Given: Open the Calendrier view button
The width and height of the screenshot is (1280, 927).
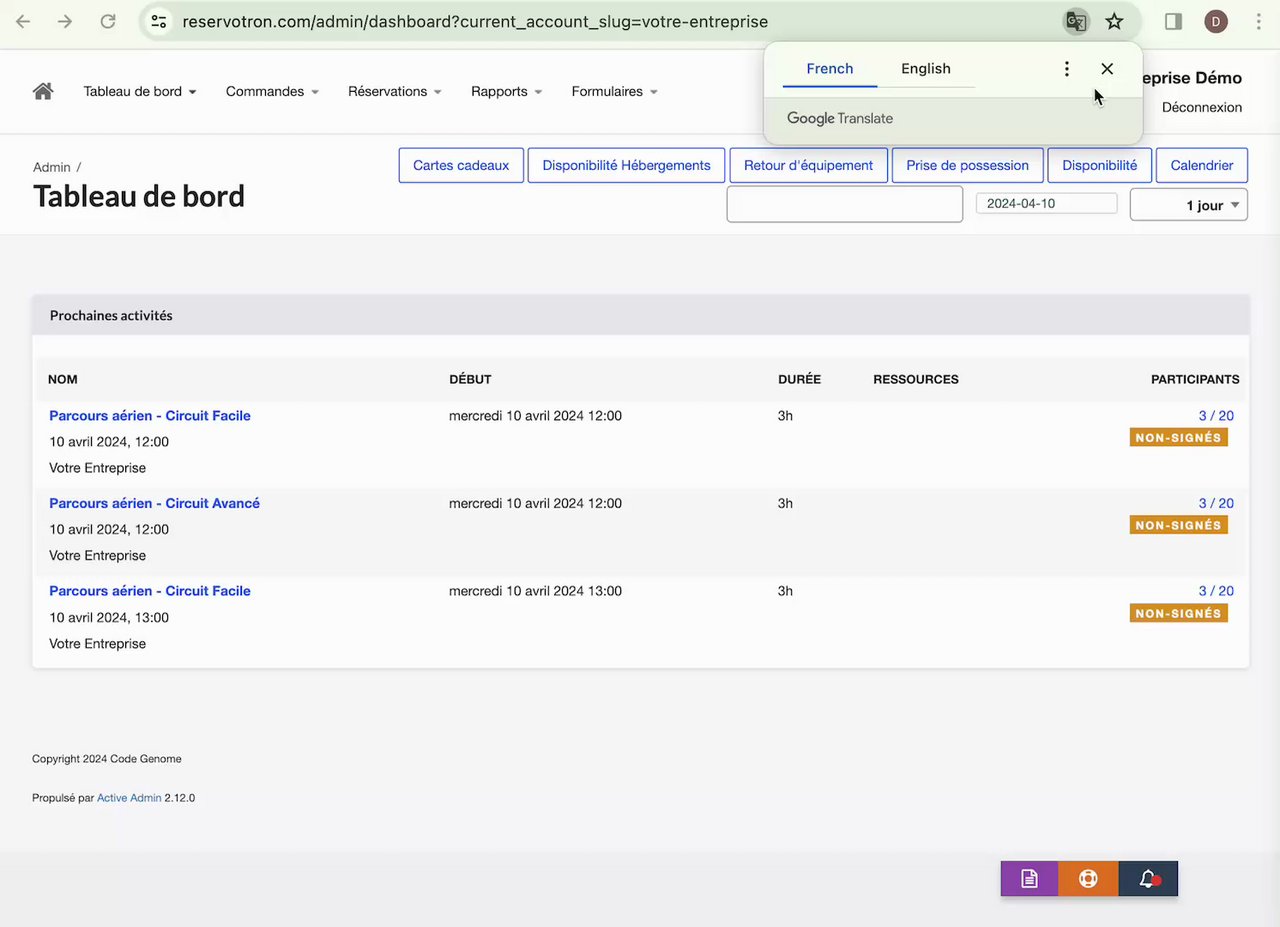Looking at the screenshot, I should pyautogui.click(x=1201, y=165).
